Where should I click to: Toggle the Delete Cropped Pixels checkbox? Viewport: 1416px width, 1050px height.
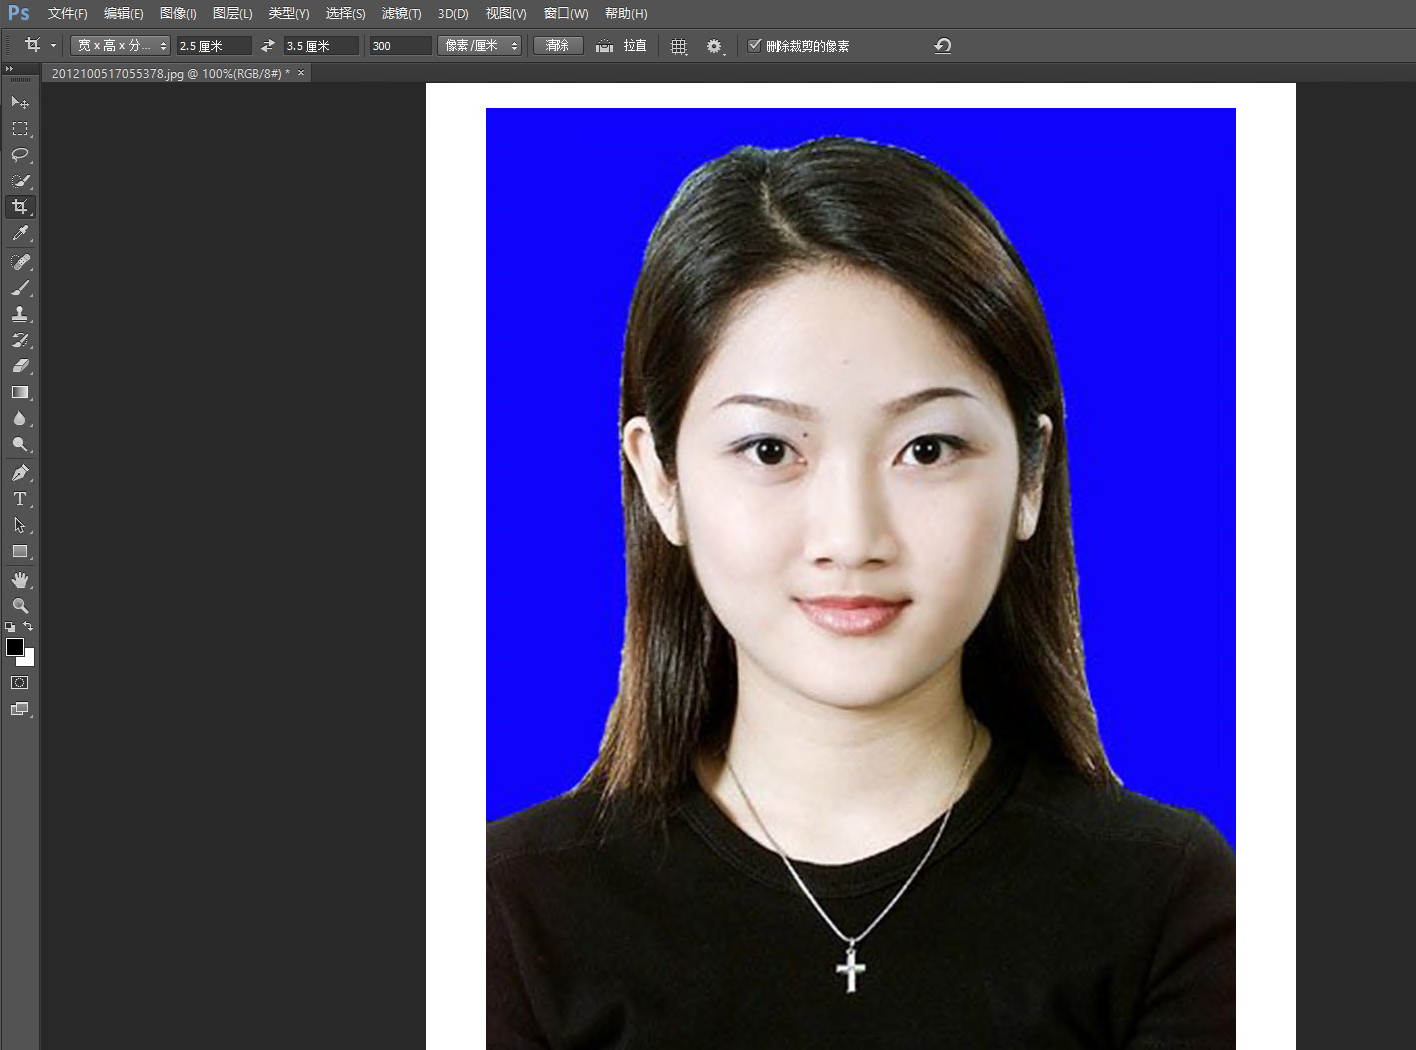(755, 45)
